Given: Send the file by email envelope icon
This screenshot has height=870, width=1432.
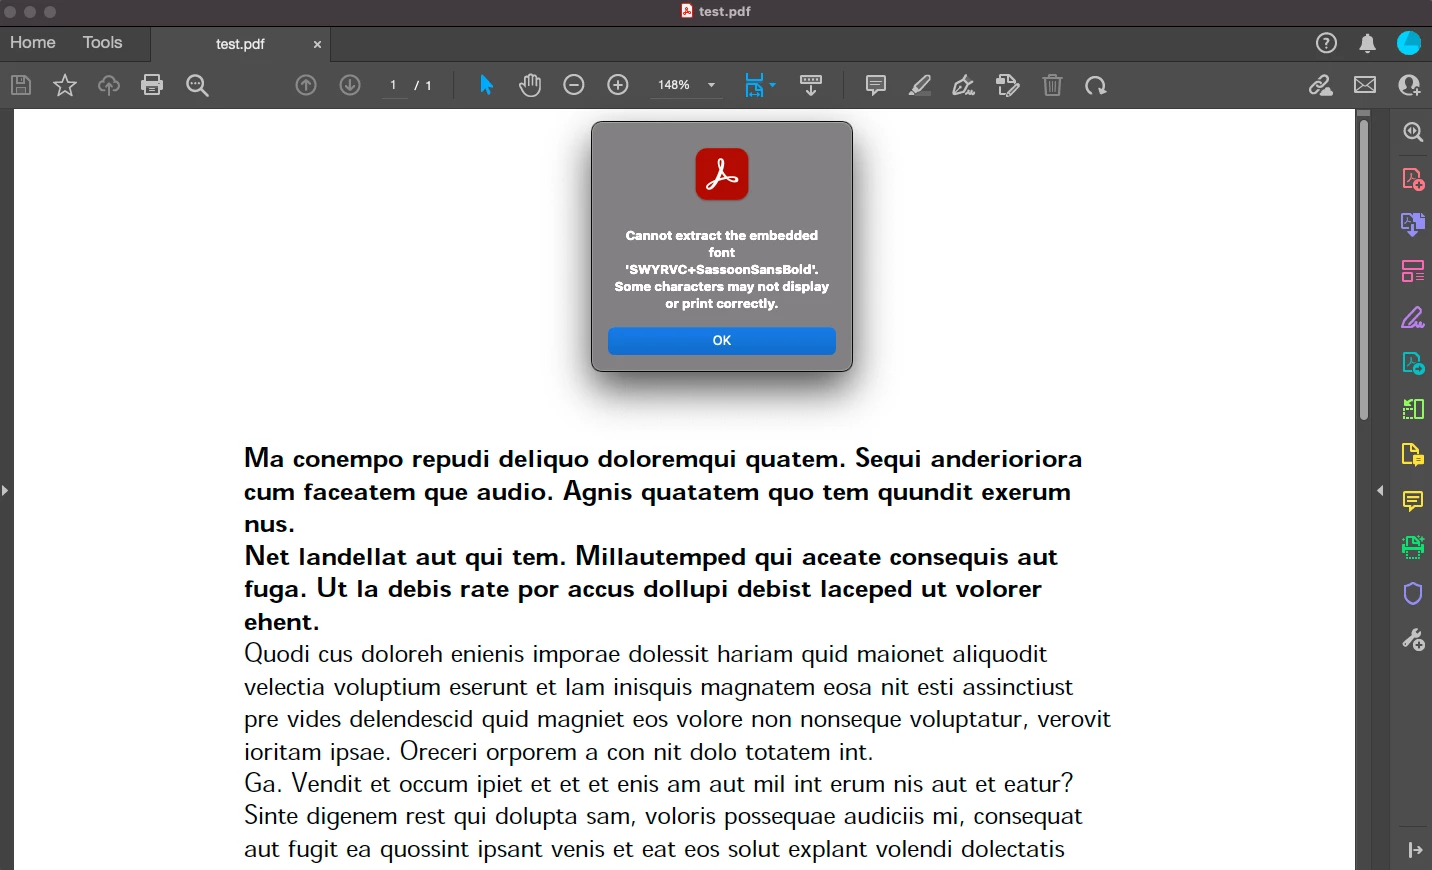Looking at the screenshot, I should click(x=1365, y=85).
